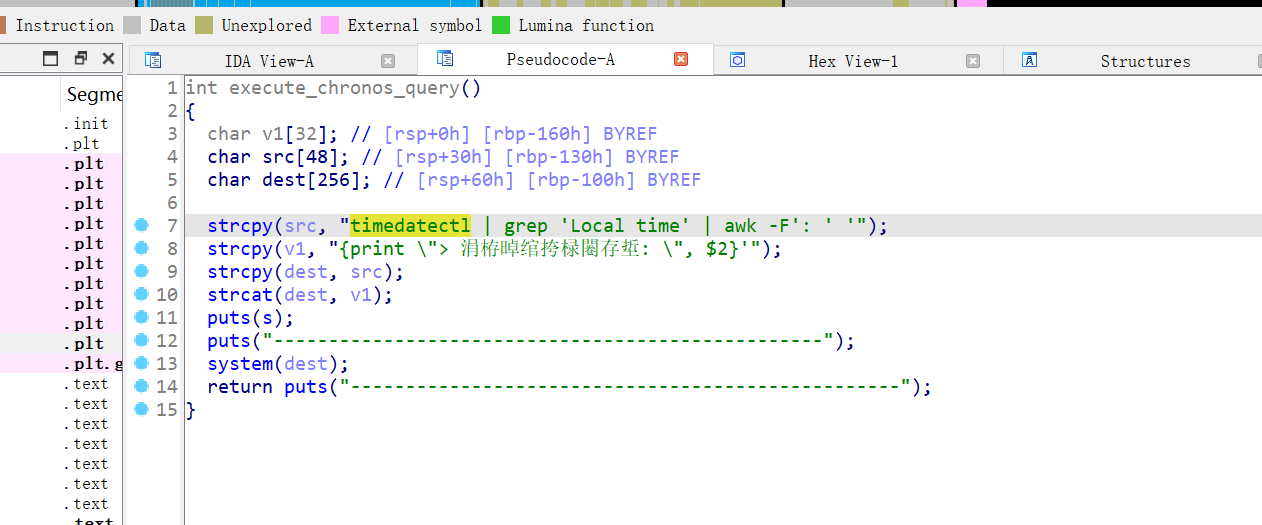Switch to the Pseudocode-A tab
The width and height of the screenshot is (1262, 525).
[560, 59]
